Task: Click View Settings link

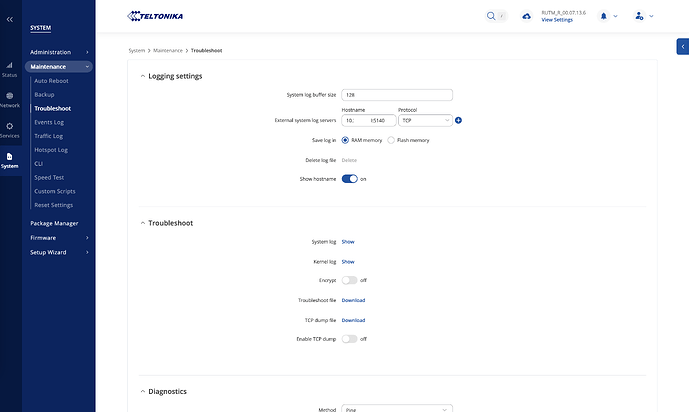Action: (557, 20)
